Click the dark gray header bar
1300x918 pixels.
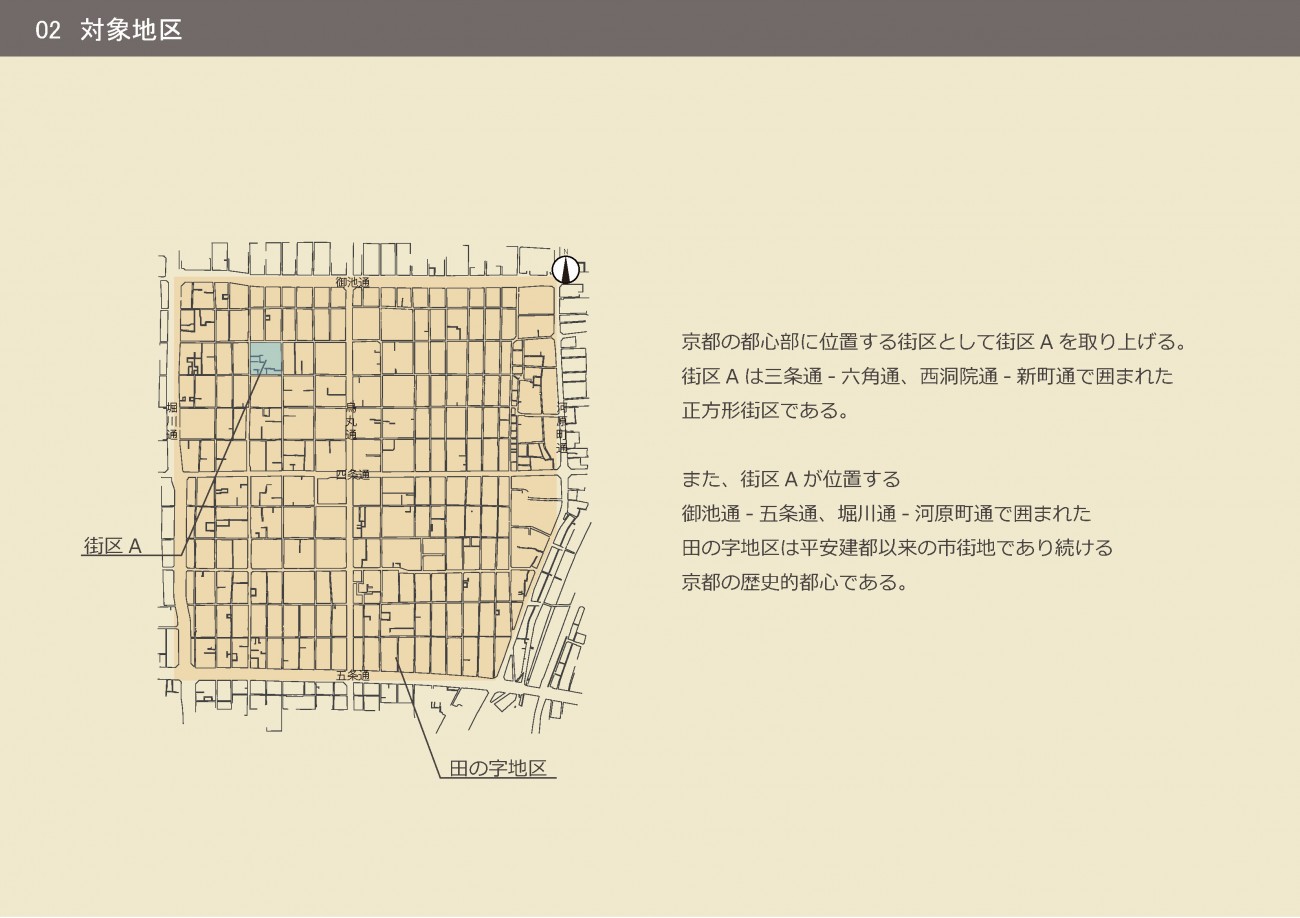700,28
